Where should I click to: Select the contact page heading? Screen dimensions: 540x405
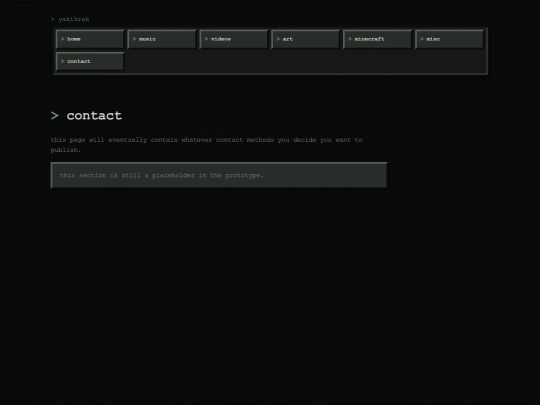click(86, 115)
